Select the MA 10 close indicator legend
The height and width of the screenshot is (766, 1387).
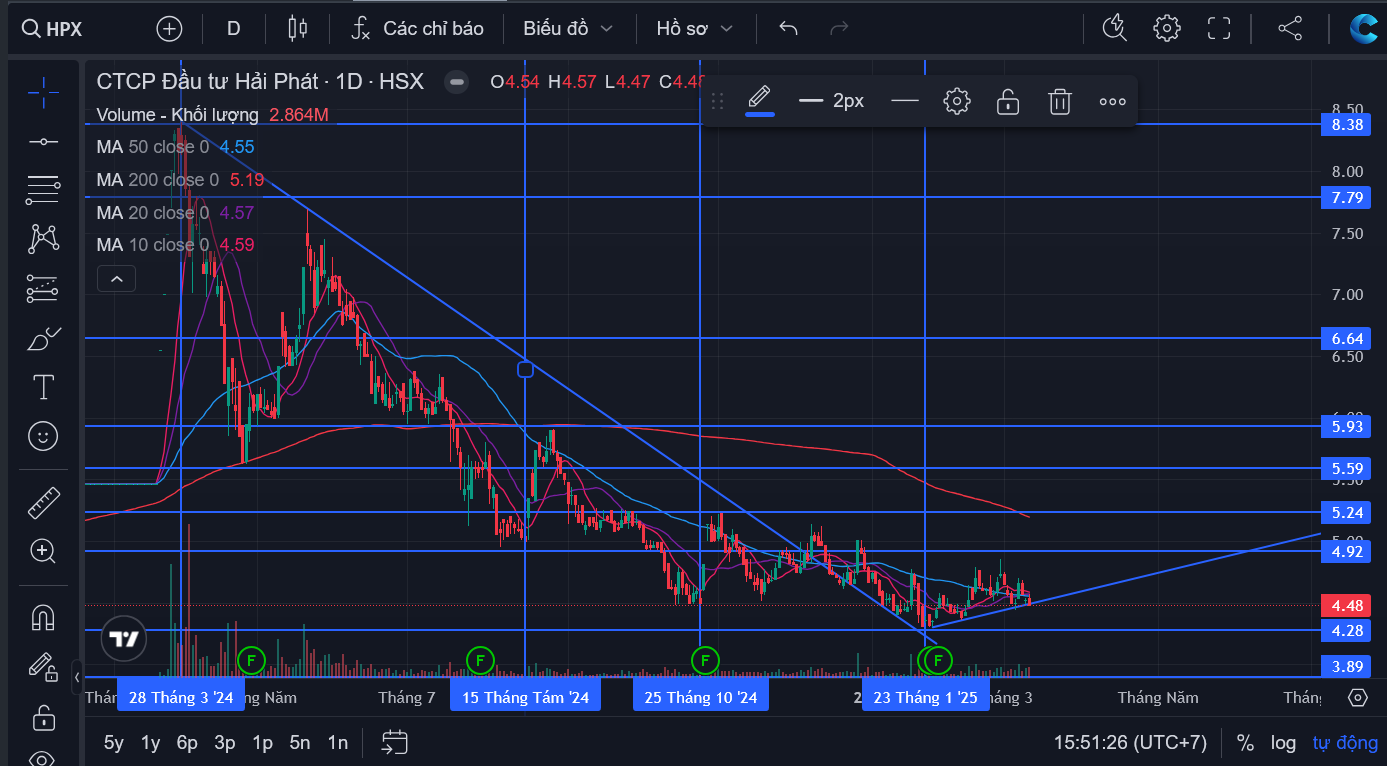click(152, 245)
